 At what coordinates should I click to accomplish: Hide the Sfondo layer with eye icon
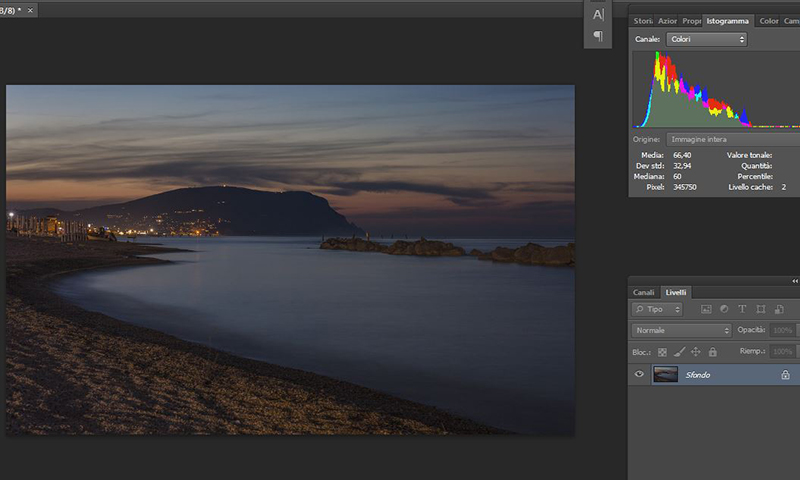[x=640, y=374]
